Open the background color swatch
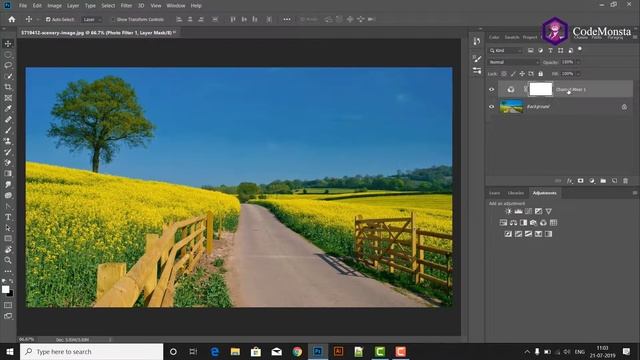Viewport: 640px width, 360px height. pyautogui.click(x=10, y=293)
